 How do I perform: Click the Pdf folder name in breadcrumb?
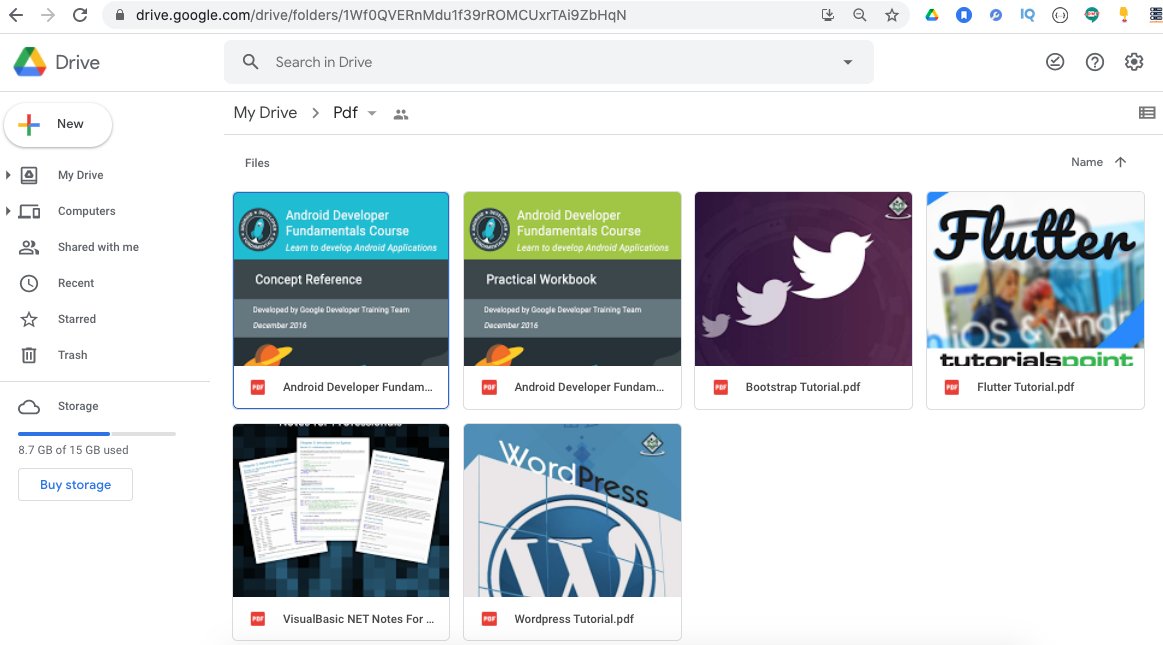345,113
